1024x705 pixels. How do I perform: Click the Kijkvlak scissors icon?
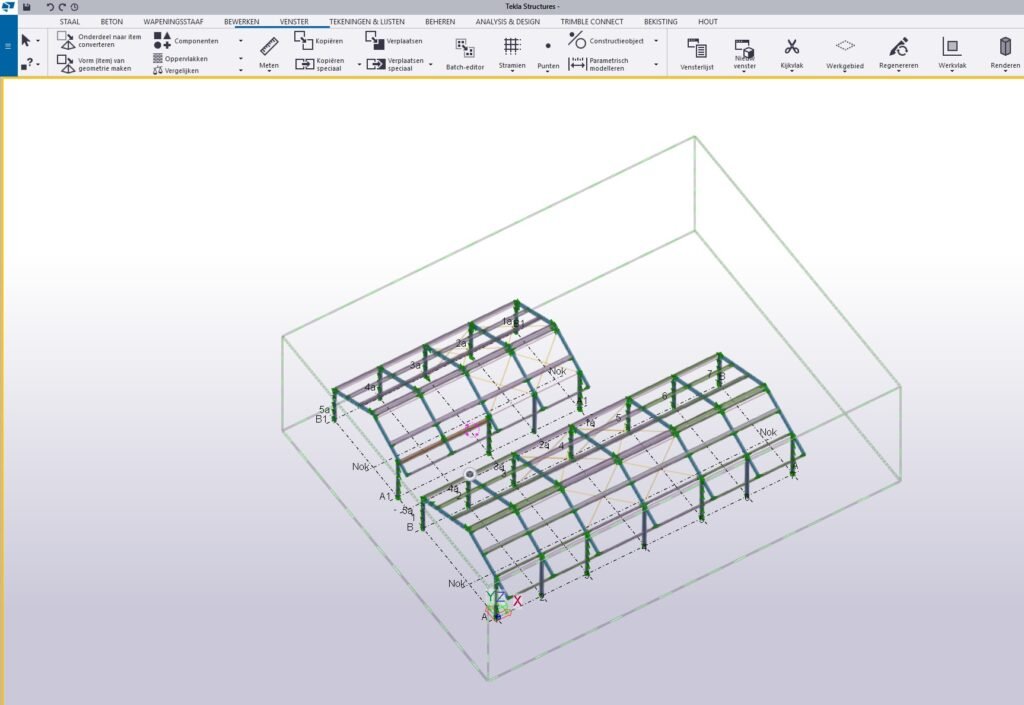pos(791,47)
